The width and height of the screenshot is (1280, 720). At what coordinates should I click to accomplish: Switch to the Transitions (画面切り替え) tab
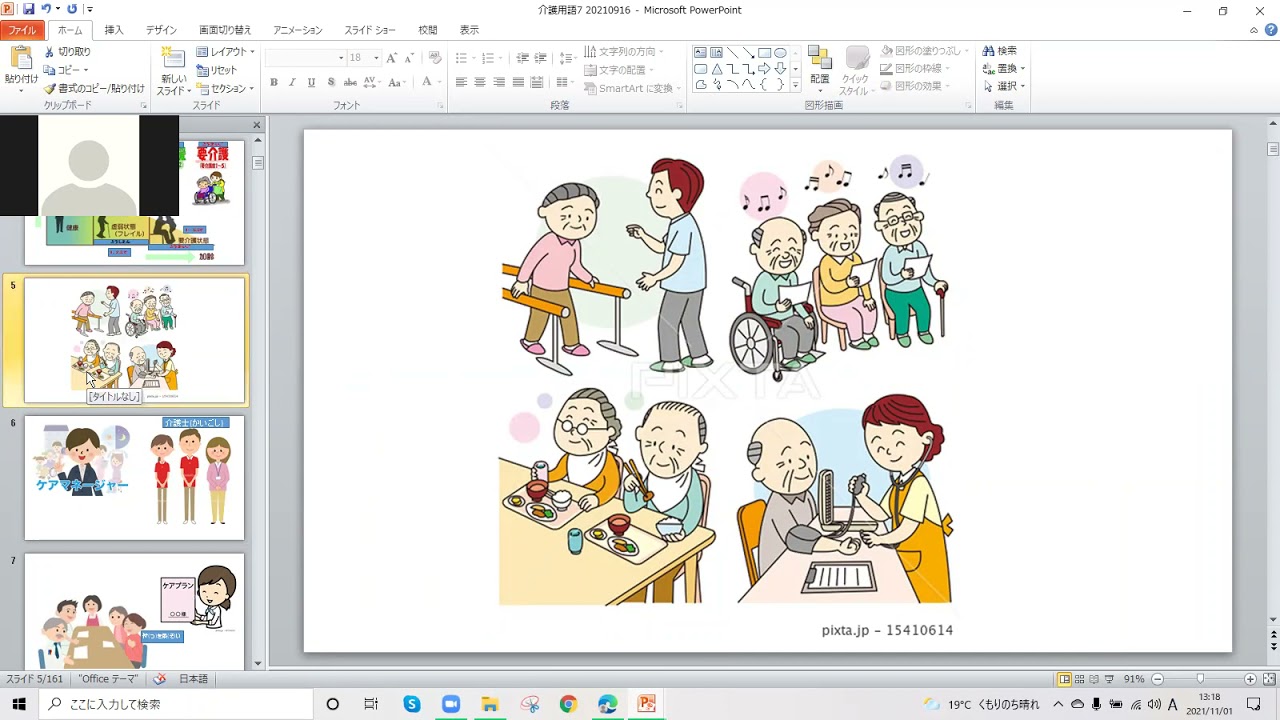(225, 30)
